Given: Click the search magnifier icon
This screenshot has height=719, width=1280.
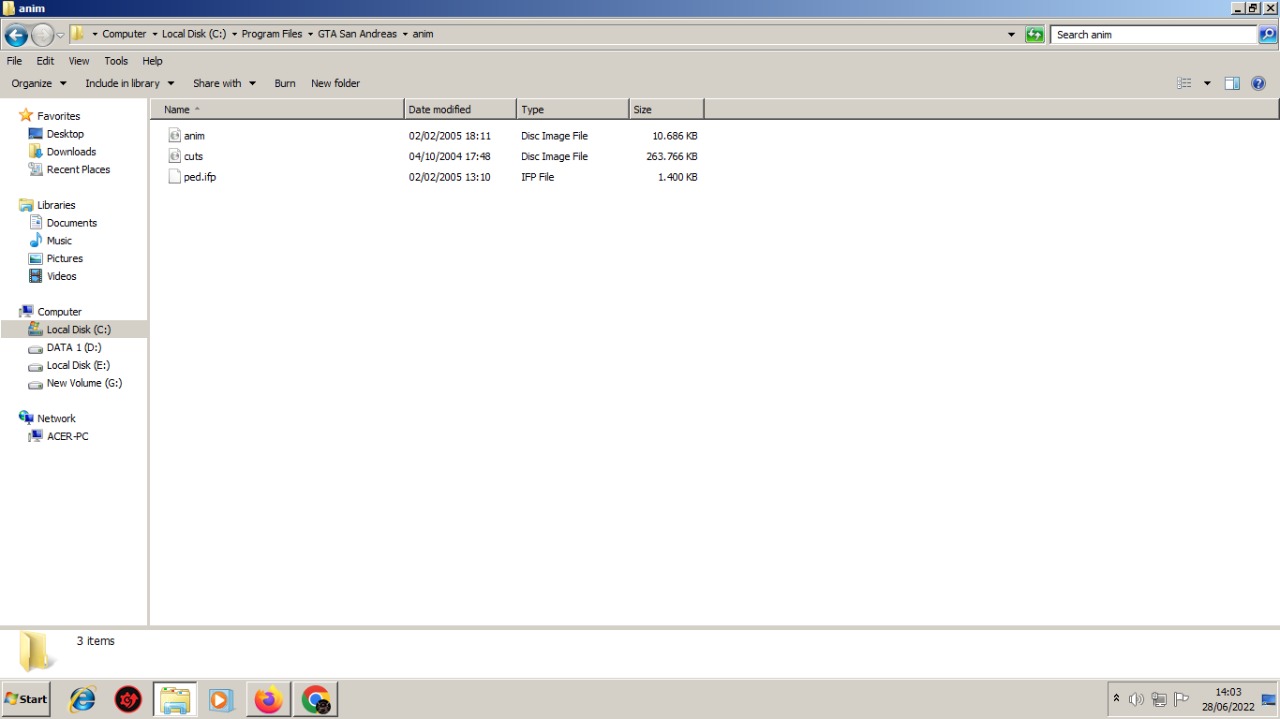Looking at the screenshot, I should (x=1267, y=35).
